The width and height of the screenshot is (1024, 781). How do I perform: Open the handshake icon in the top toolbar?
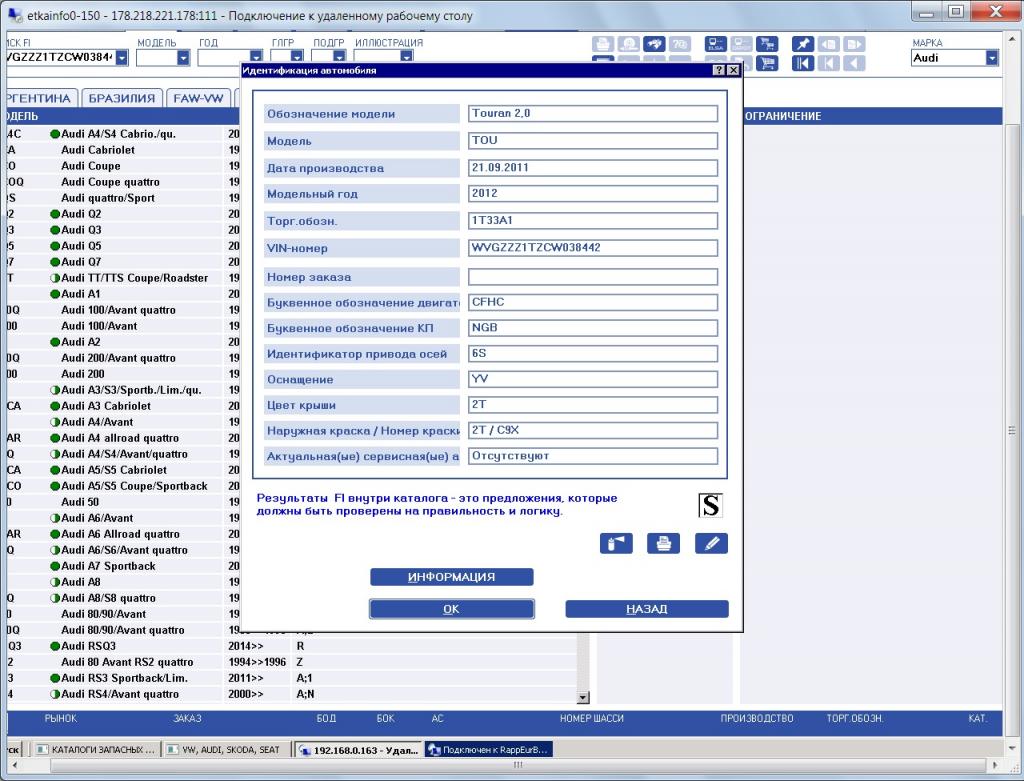click(654, 44)
